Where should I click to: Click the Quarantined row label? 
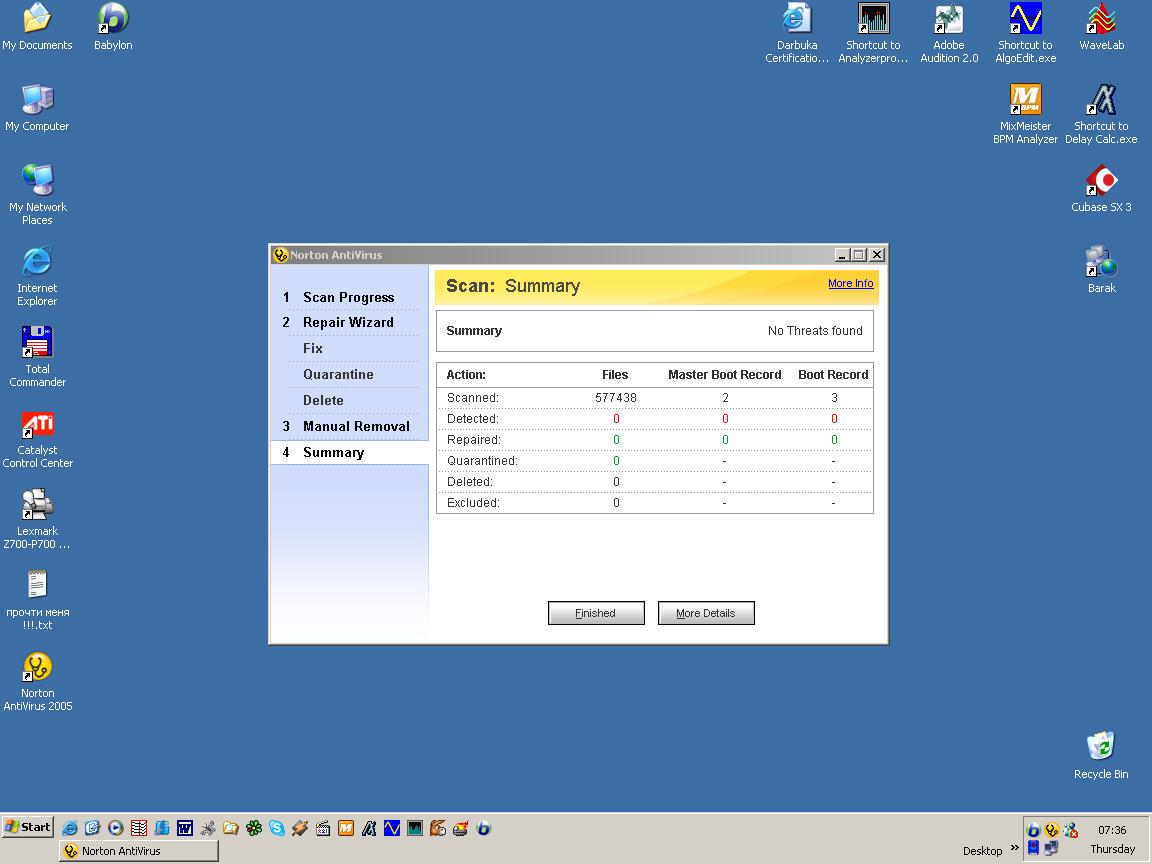click(x=482, y=461)
